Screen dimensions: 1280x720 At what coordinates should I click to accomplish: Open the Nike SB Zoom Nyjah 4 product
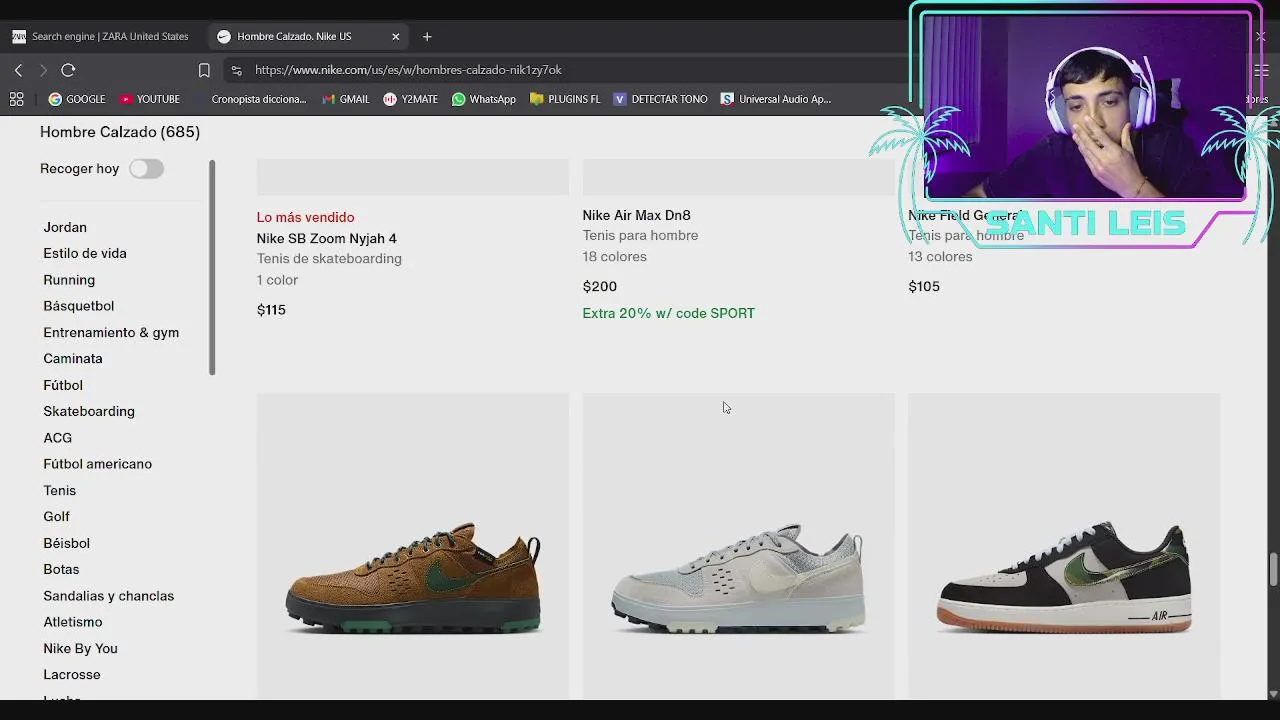pyautogui.click(x=327, y=238)
